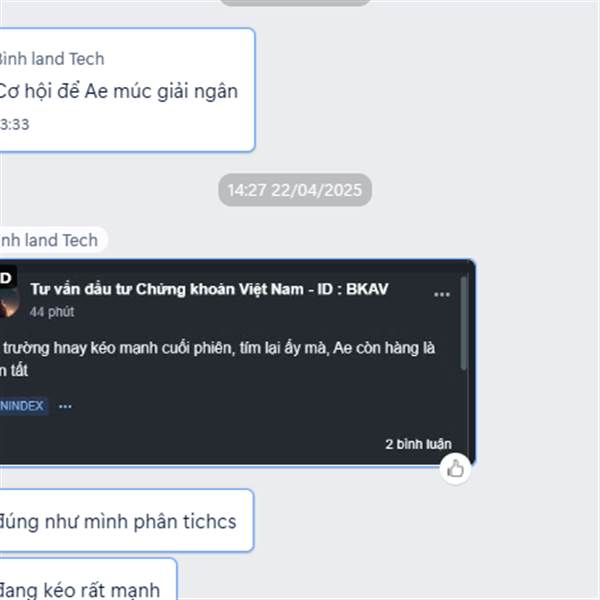This screenshot has width=600, height=600.
Task: Click the thumbs-up reaction icon
Action: [455, 469]
